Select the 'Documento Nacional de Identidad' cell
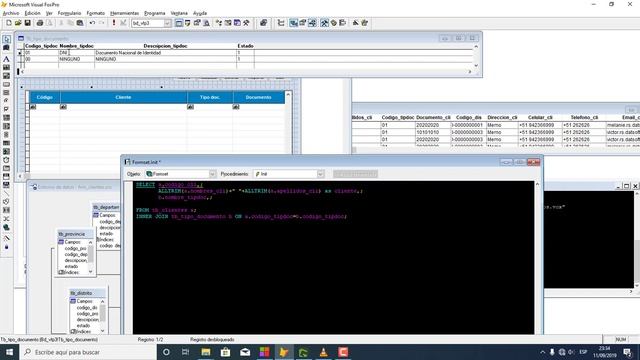The image size is (640, 360). pyautogui.click(x=165, y=53)
